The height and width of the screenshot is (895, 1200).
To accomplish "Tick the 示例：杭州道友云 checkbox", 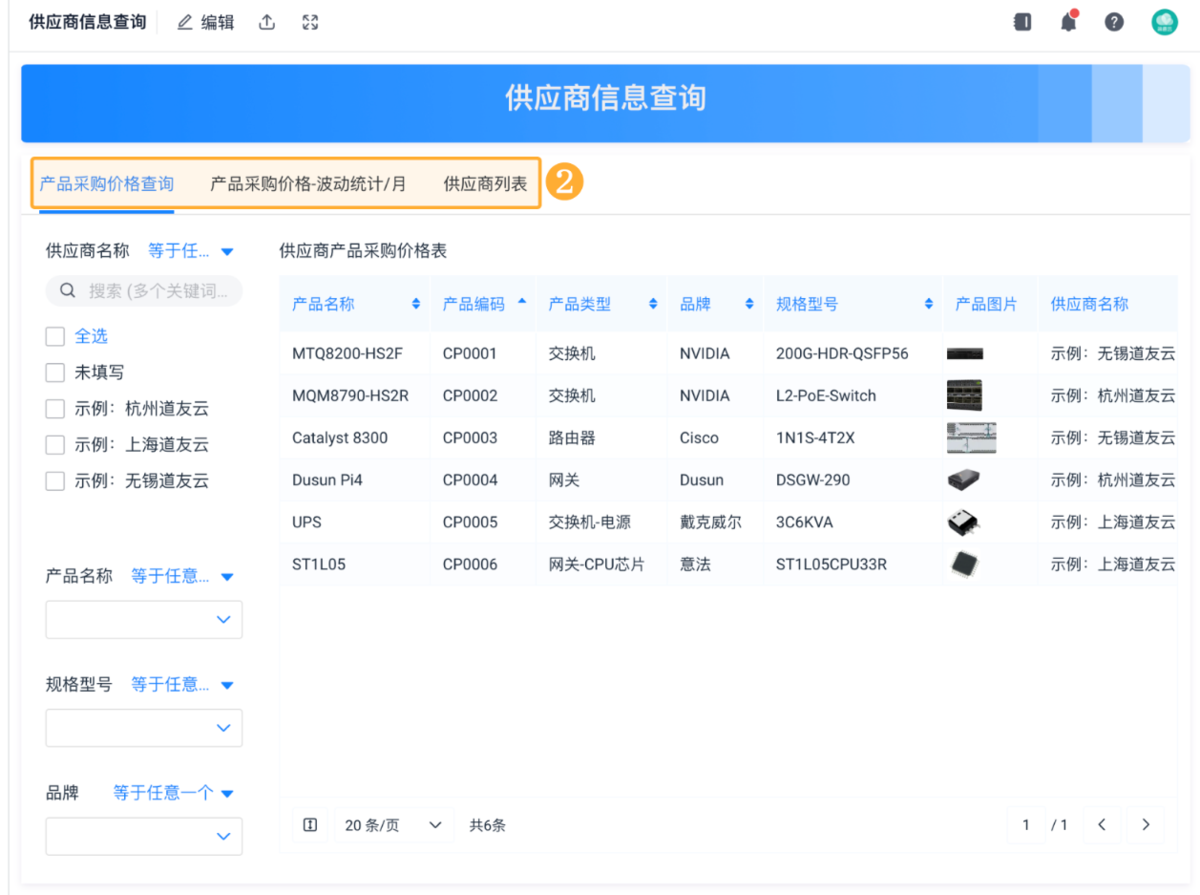I will 55,409.
